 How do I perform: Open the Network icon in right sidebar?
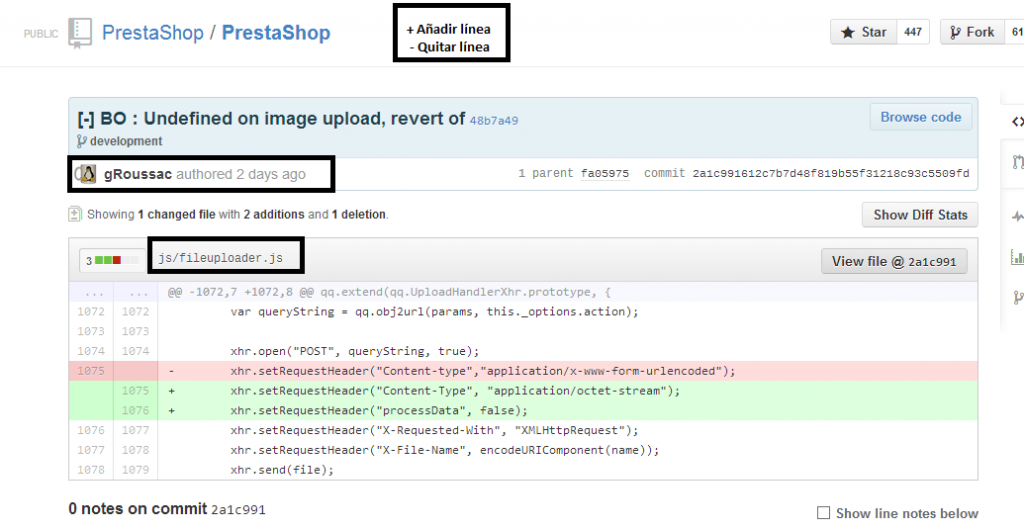coord(1017,297)
